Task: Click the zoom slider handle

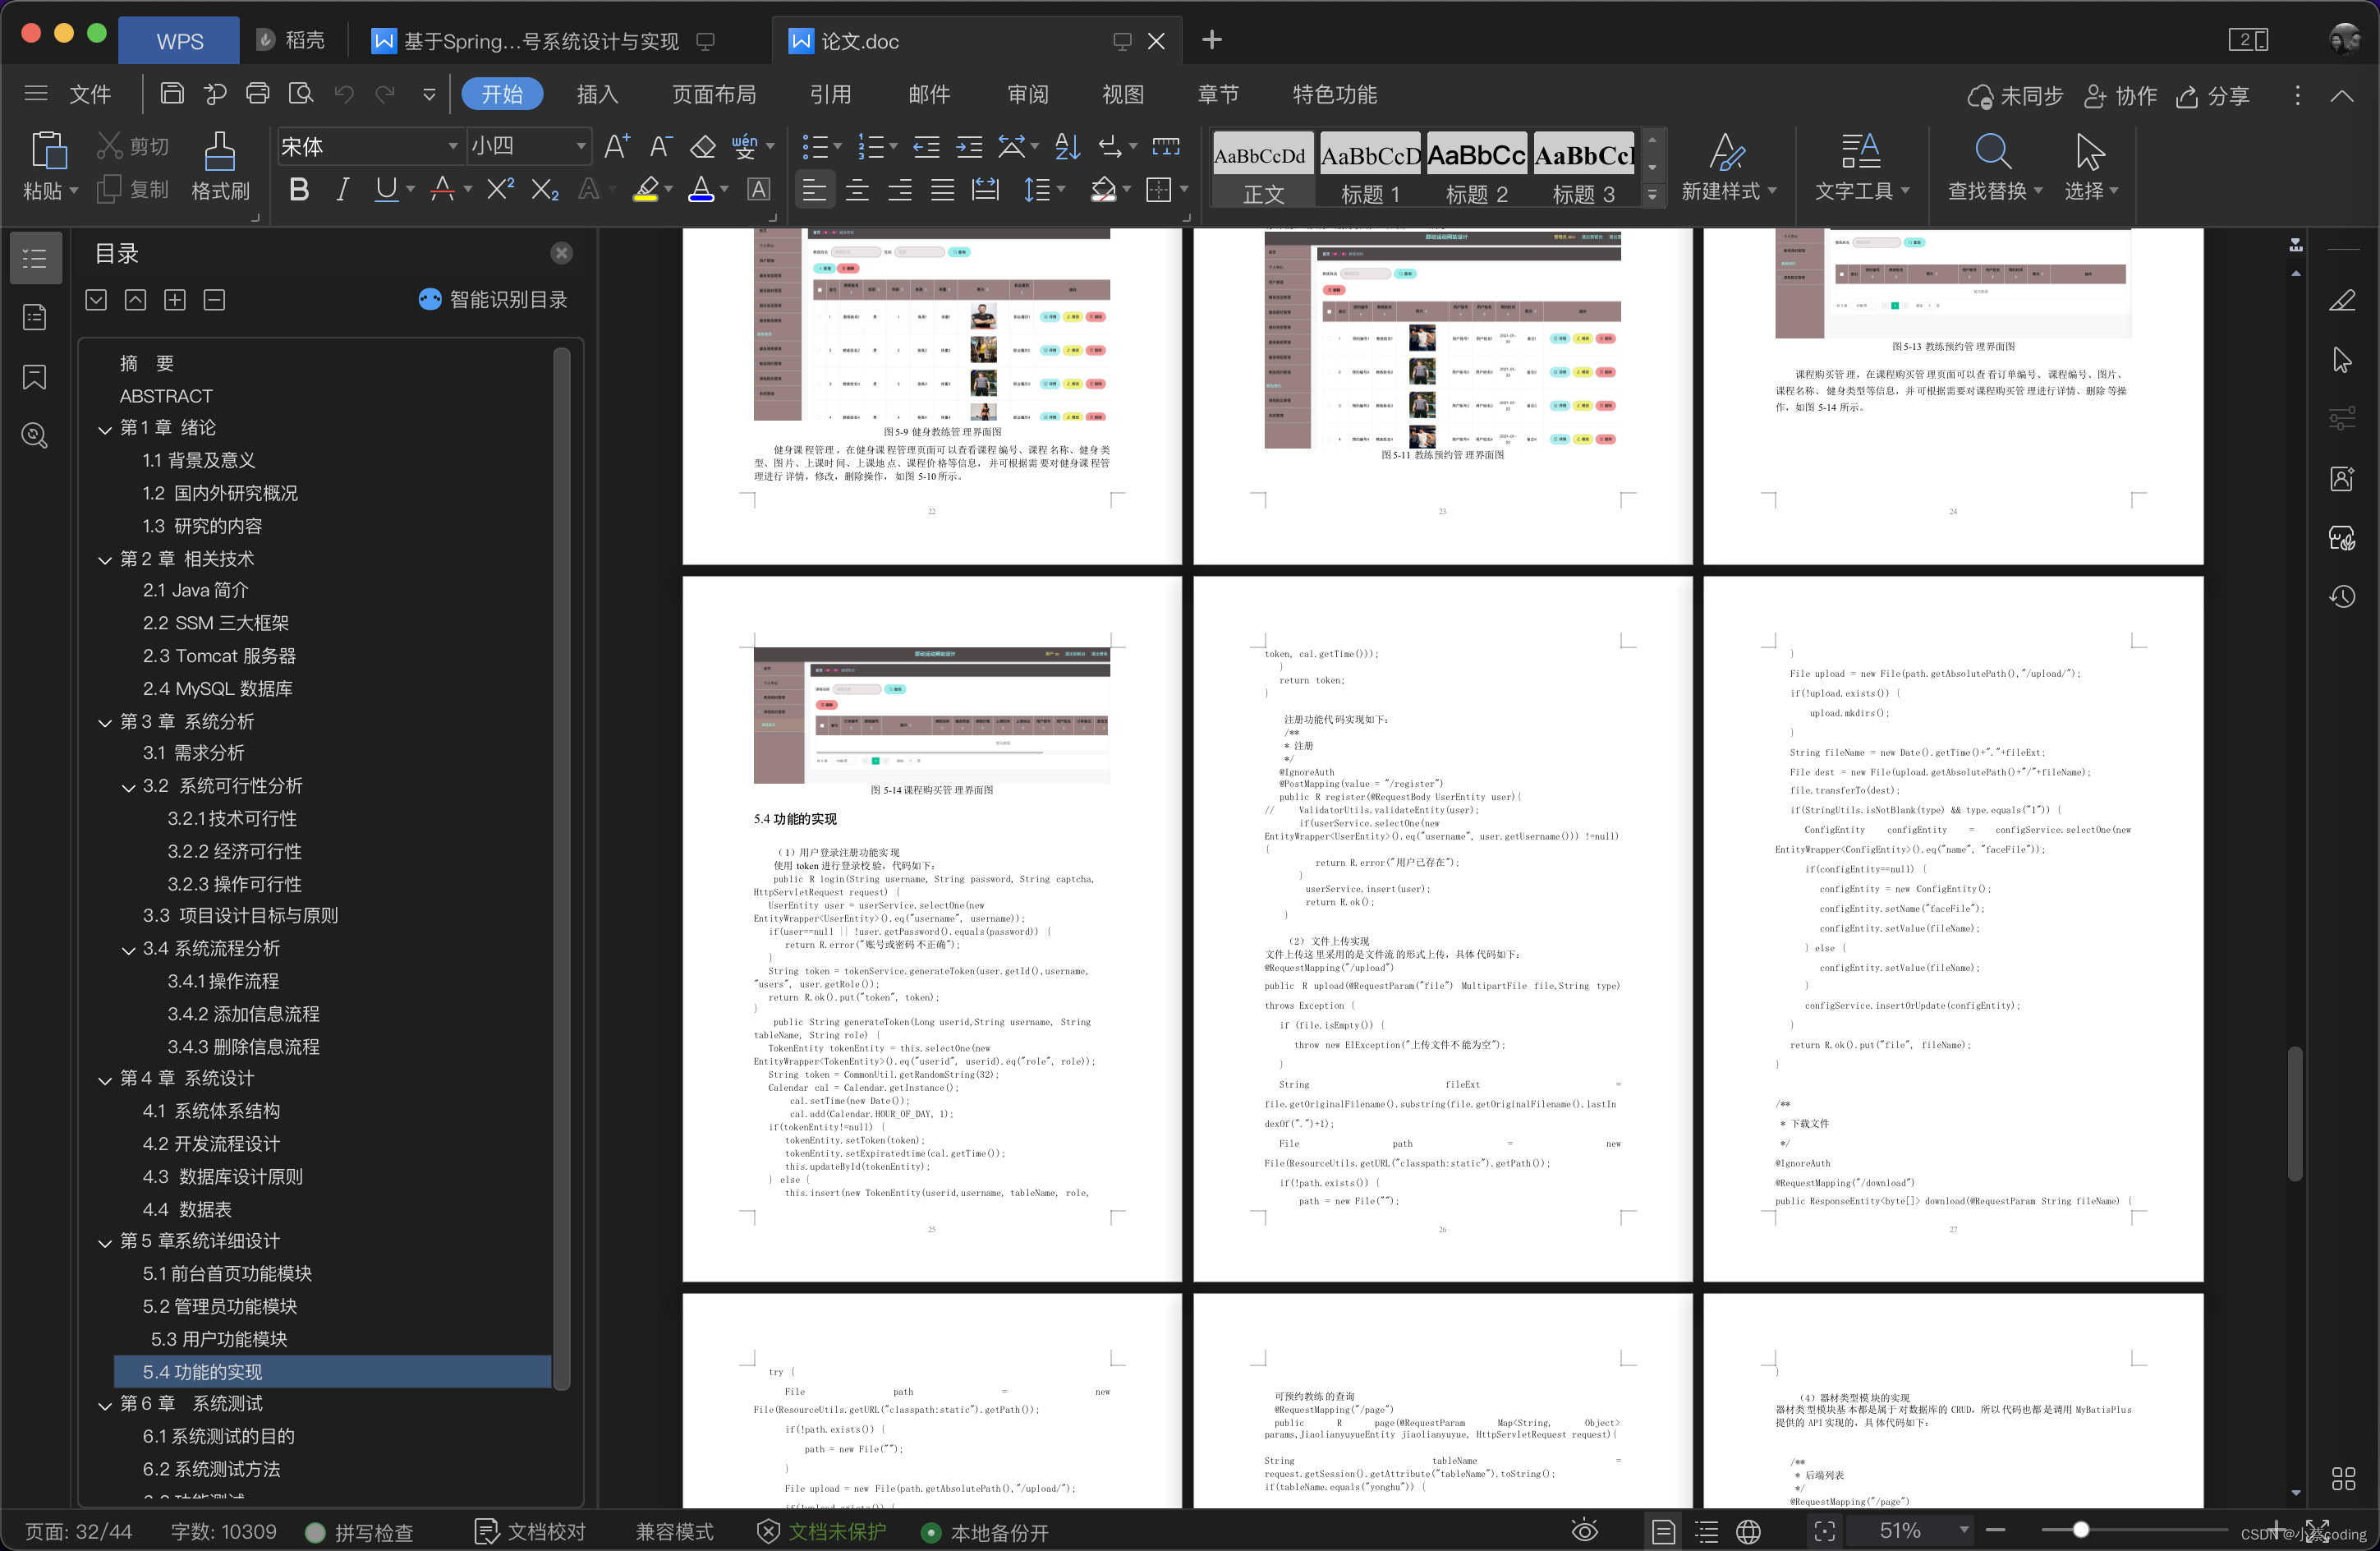Action: pos(2080,1530)
